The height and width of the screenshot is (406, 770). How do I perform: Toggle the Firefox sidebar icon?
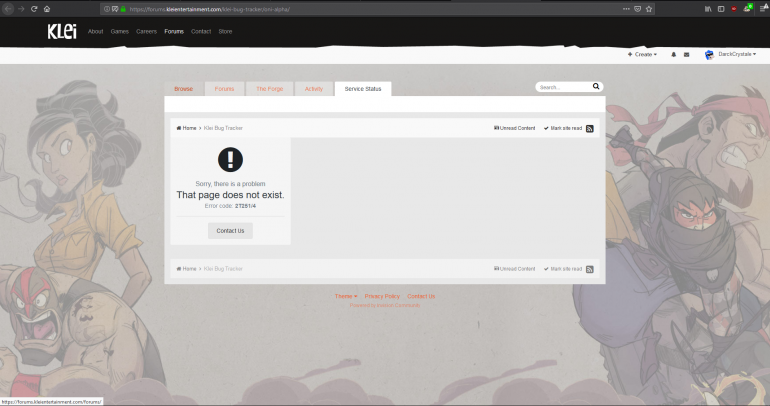721,9
